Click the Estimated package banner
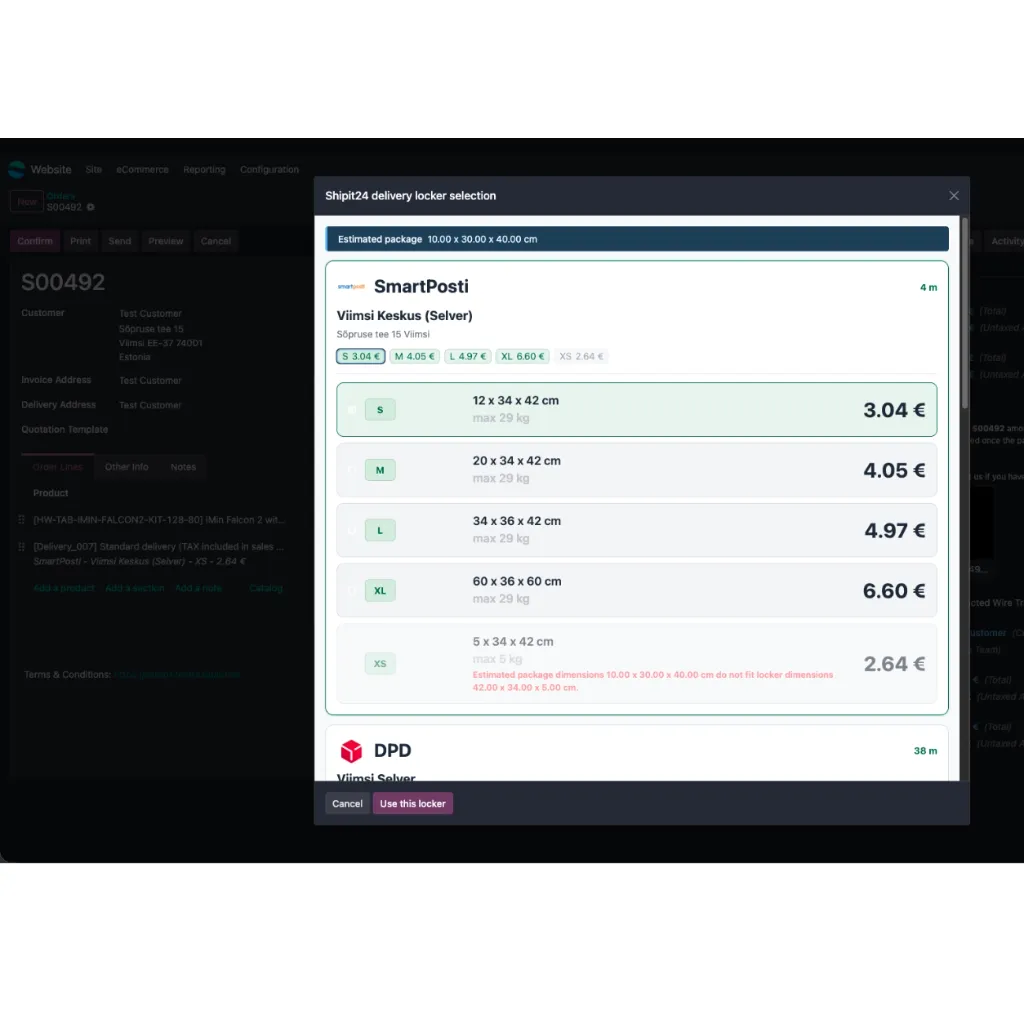The height and width of the screenshot is (1024, 1024). point(637,239)
